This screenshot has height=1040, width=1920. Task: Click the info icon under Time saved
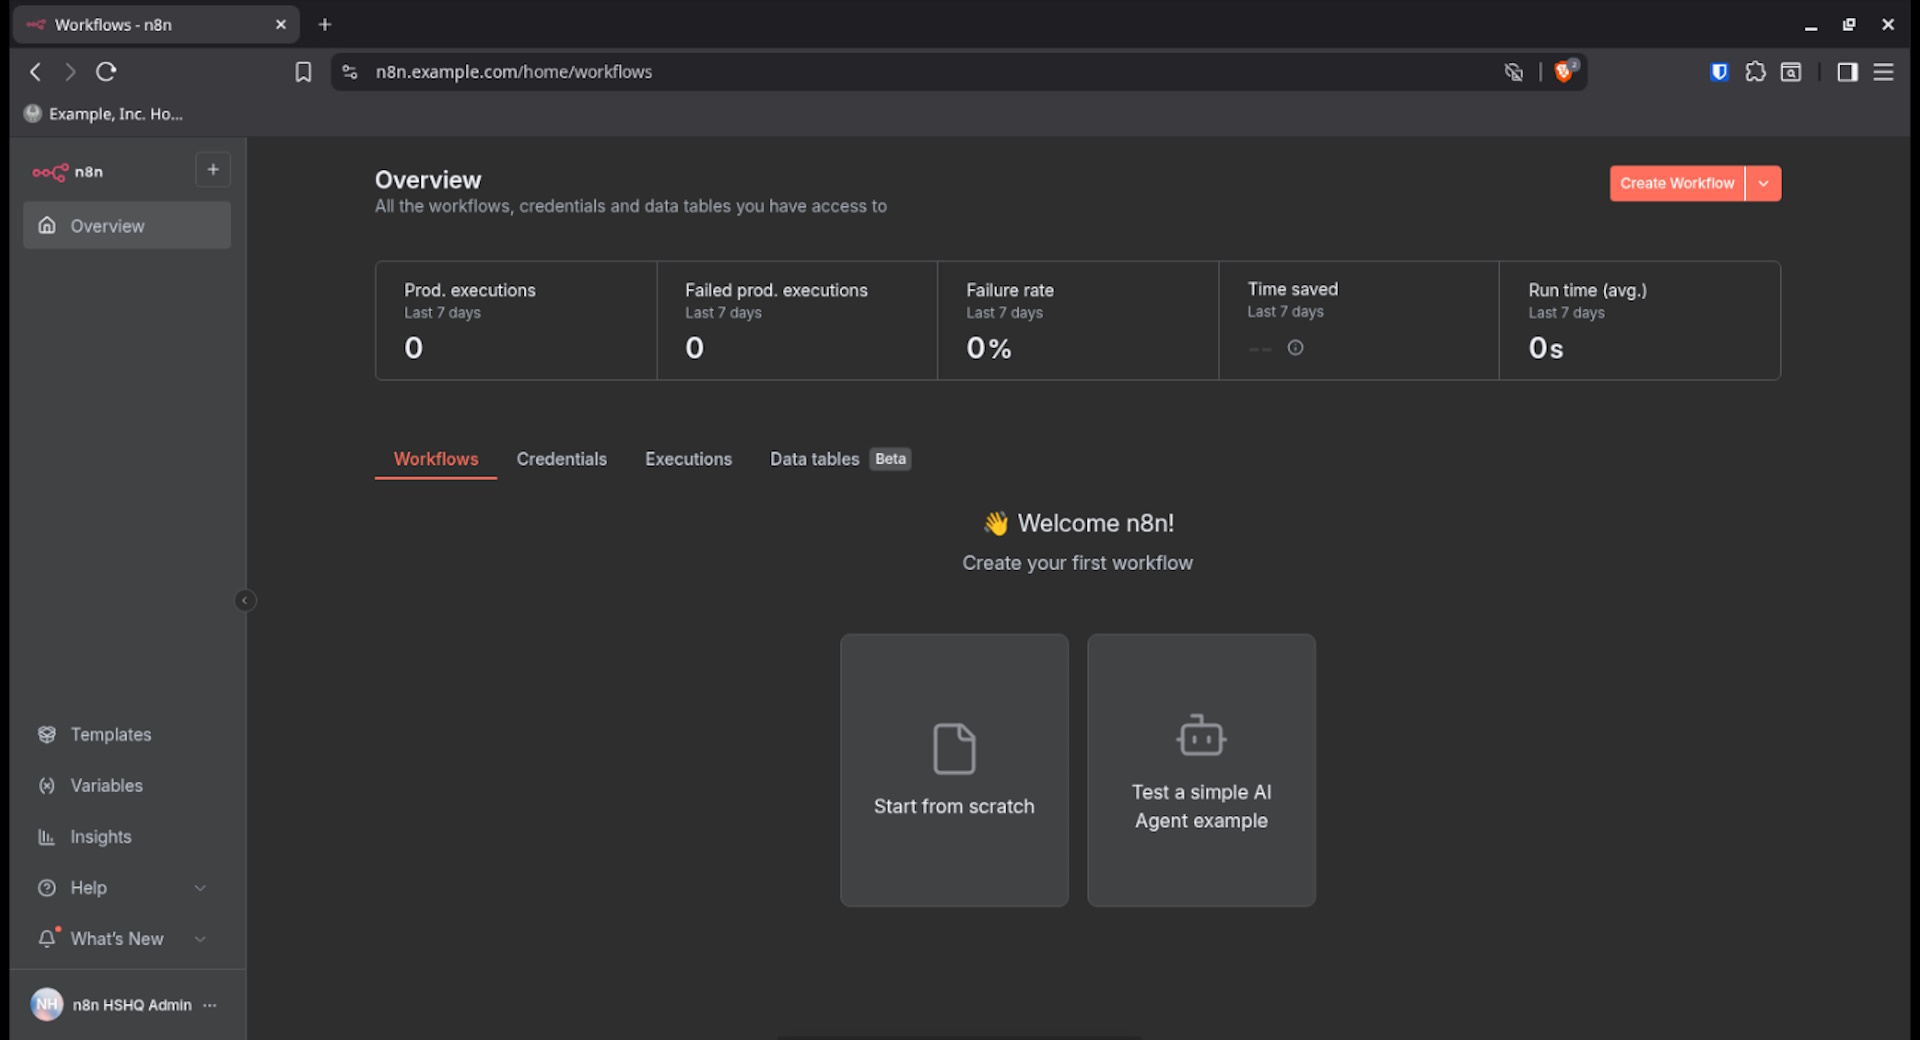click(1295, 348)
